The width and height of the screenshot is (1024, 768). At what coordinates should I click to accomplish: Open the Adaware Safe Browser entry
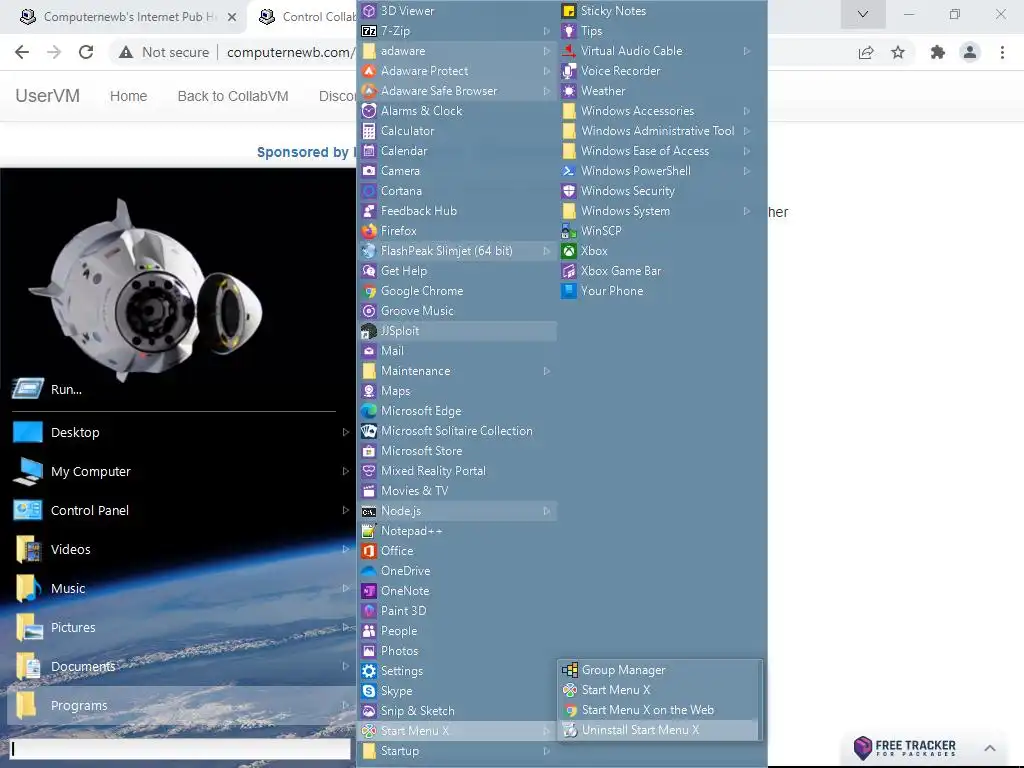click(457, 91)
